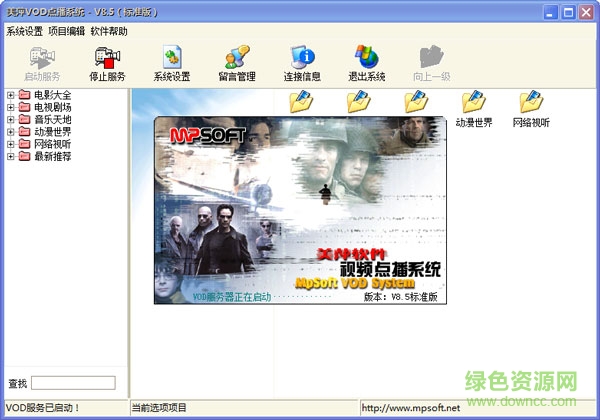Click 退出系统 exit system icon
This screenshot has height=420, width=600.
pos(367,57)
